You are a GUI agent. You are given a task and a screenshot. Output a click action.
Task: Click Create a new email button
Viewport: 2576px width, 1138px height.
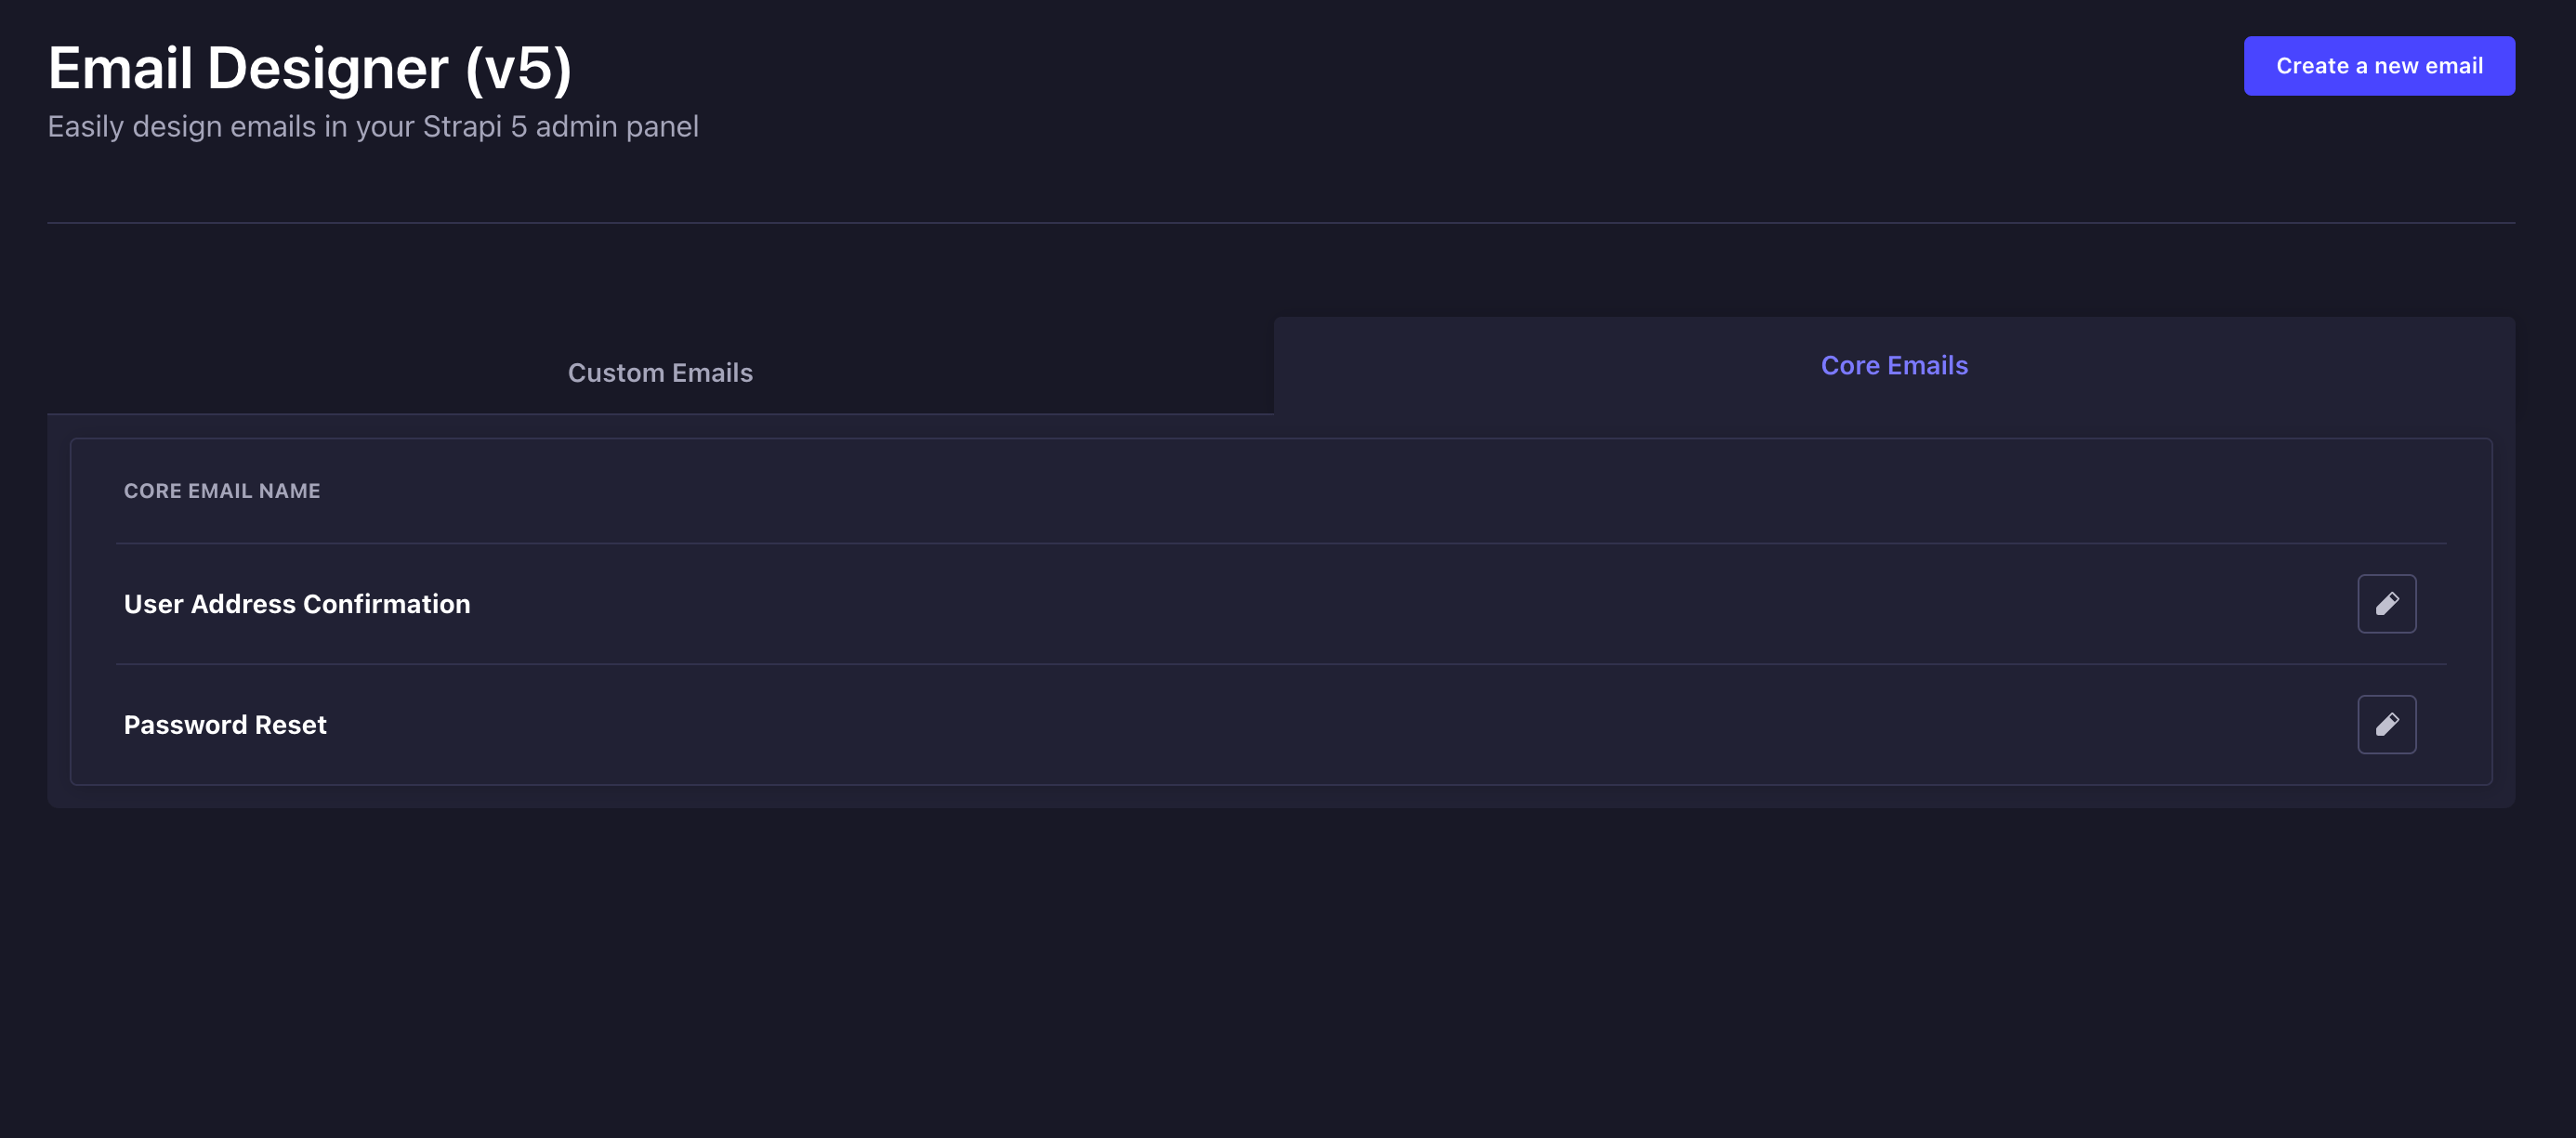pyautogui.click(x=2378, y=66)
